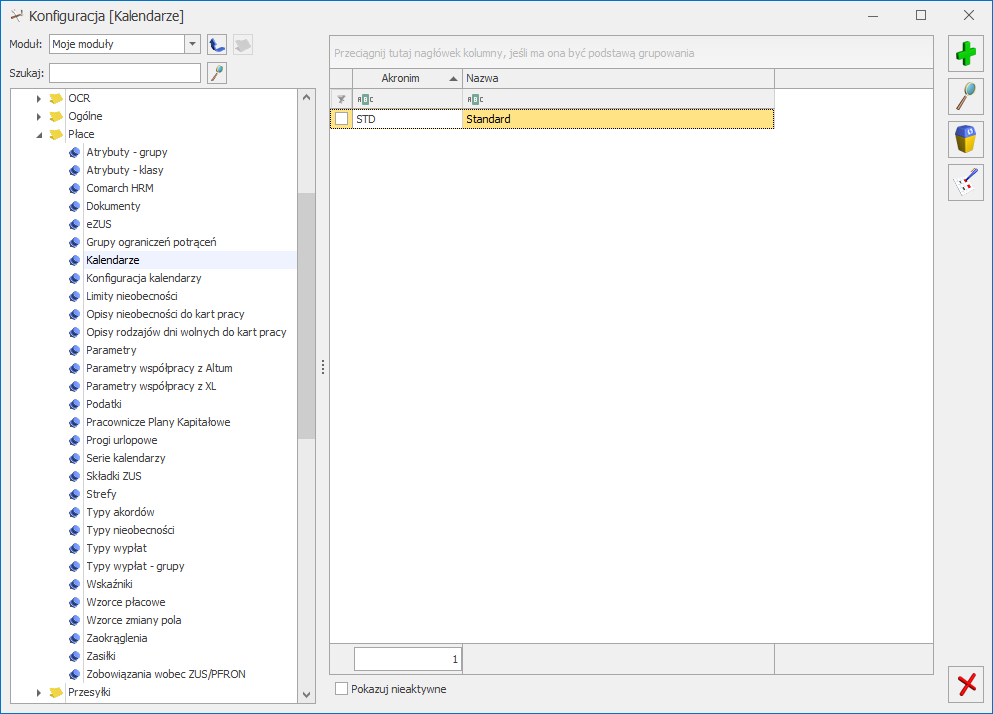Select Opisy nieobecności do kart pracy

pos(165,314)
